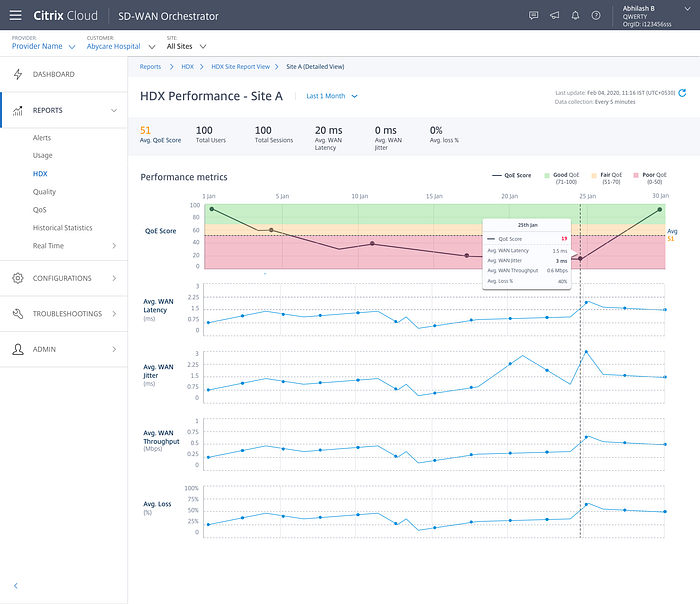Click Site A (Detailed View) breadcrumb text
The image size is (700, 604).
315,67
